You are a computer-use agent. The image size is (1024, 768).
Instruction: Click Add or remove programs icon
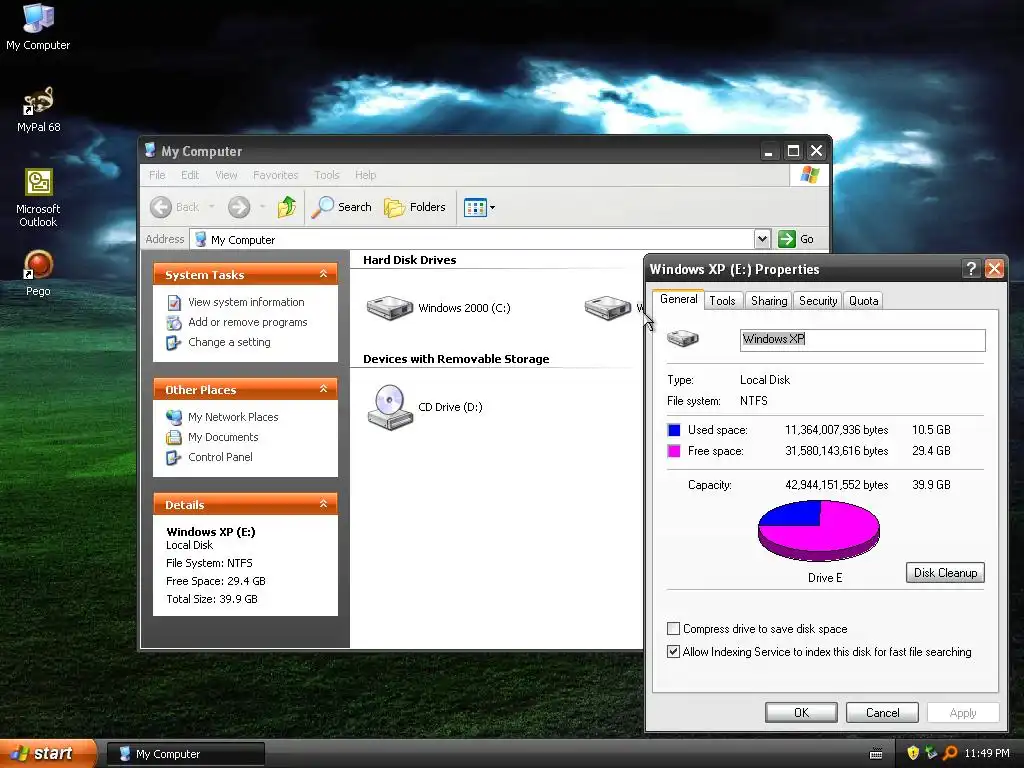(174, 323)
